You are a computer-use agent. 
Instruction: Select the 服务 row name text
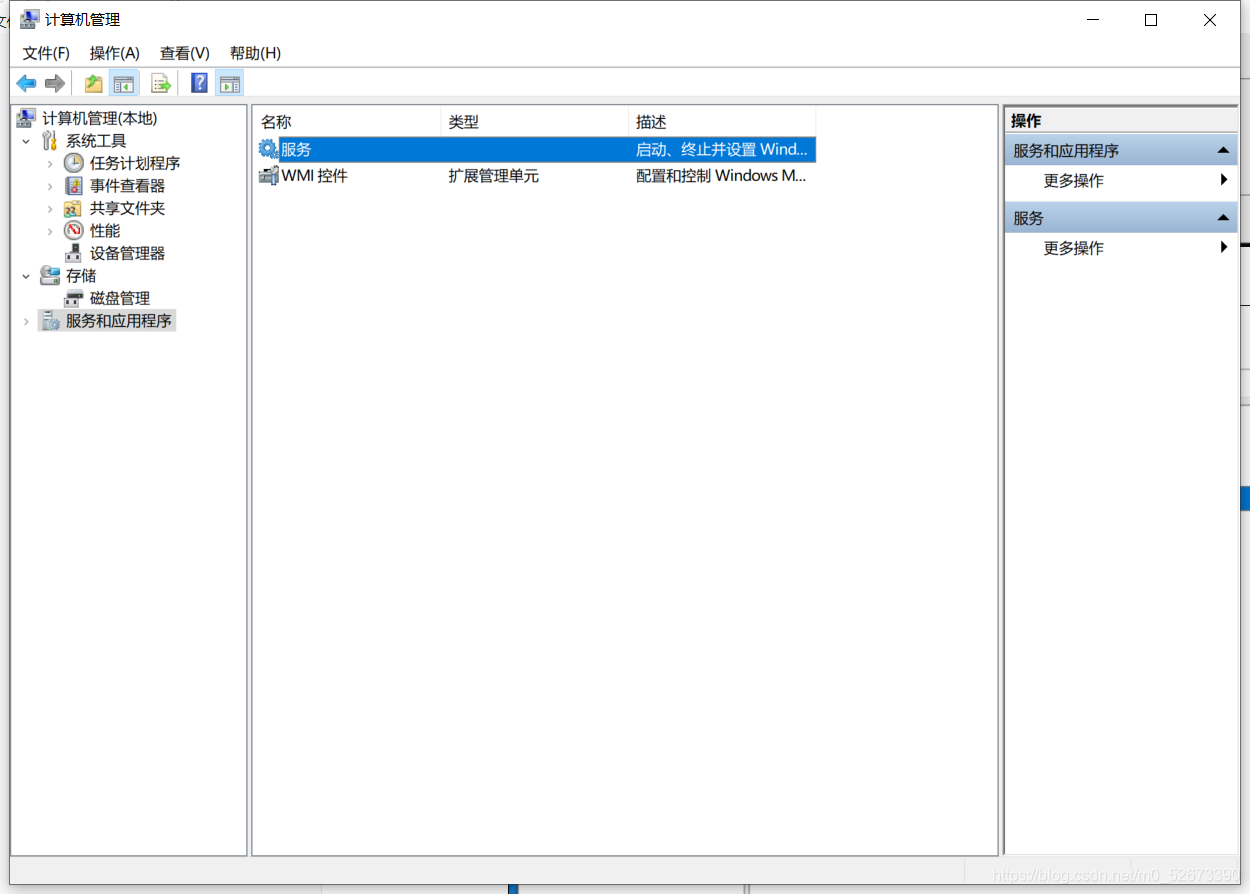point(296,149)
